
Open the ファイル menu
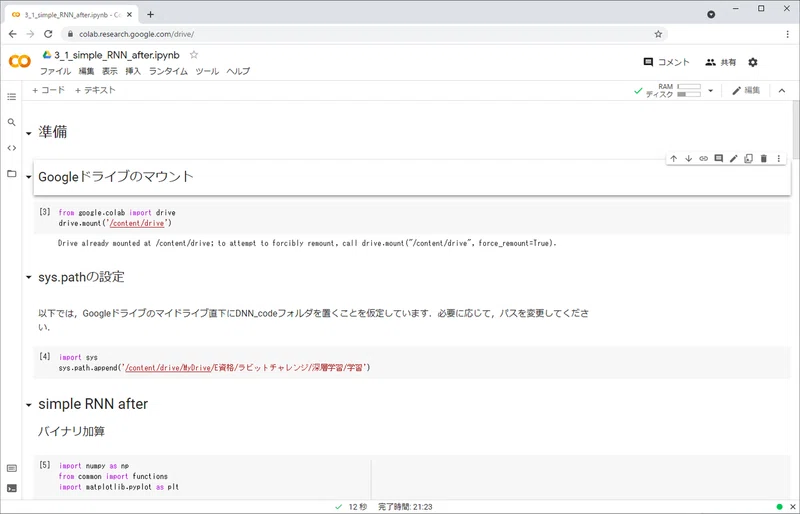(x=55, y=71)
